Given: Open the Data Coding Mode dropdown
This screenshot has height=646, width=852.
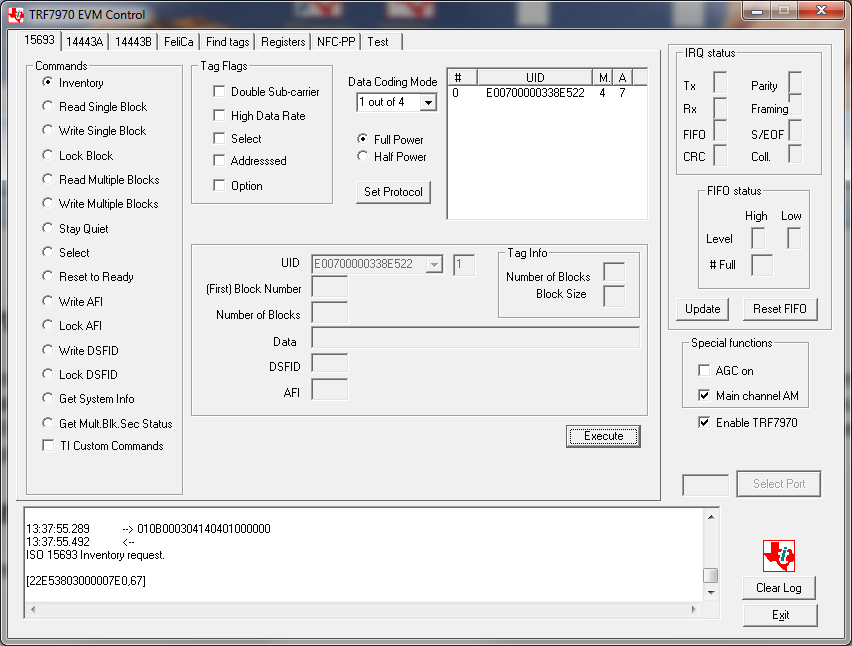Looking at the screenshot, I should tap(429, 102).
